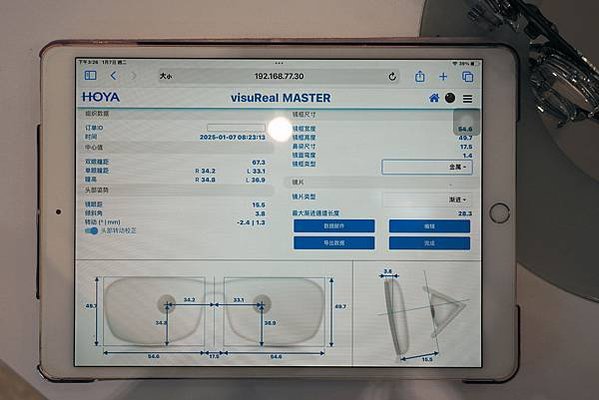Go to visuReal home screen
The image size is (599, 400).
(x=434, y=98)
